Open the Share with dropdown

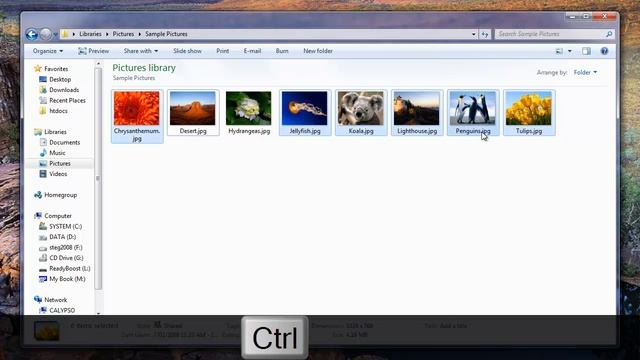point(141,51)
